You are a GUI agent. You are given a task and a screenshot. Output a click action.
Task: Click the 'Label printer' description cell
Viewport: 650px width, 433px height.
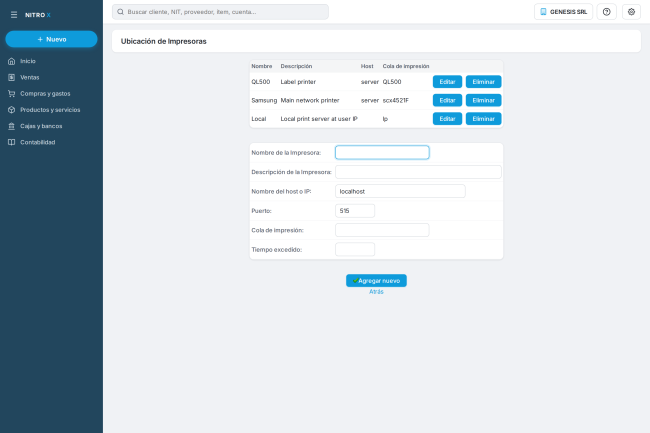click(298, 82)
